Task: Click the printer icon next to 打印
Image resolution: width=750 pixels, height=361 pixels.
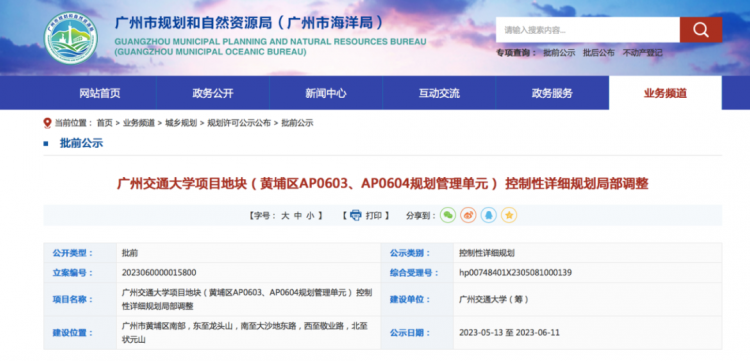Action: (355, 216)
